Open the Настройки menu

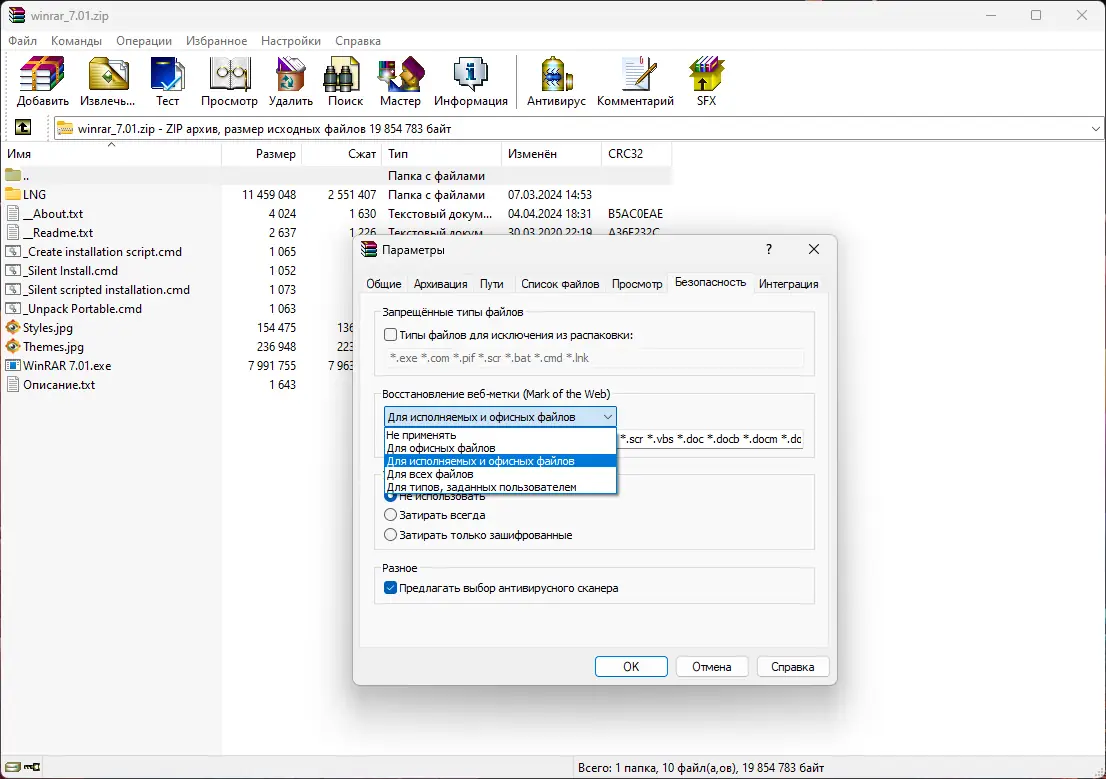tap(290, 41)
